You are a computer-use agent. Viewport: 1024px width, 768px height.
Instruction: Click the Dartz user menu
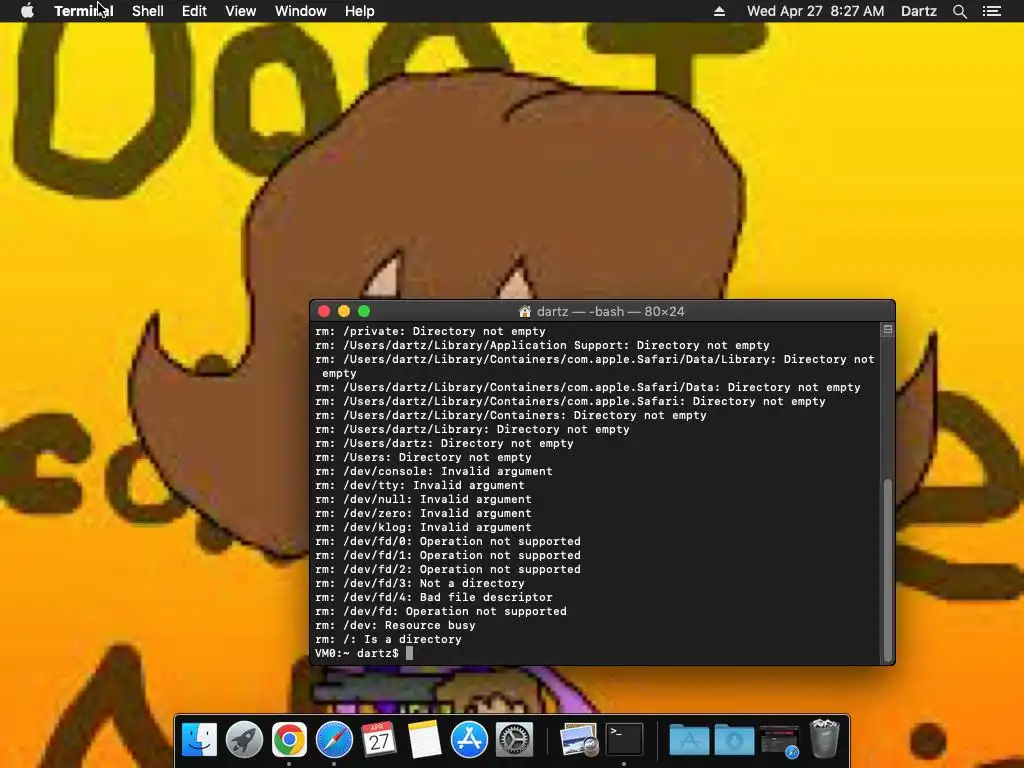(x=918, y=11)
